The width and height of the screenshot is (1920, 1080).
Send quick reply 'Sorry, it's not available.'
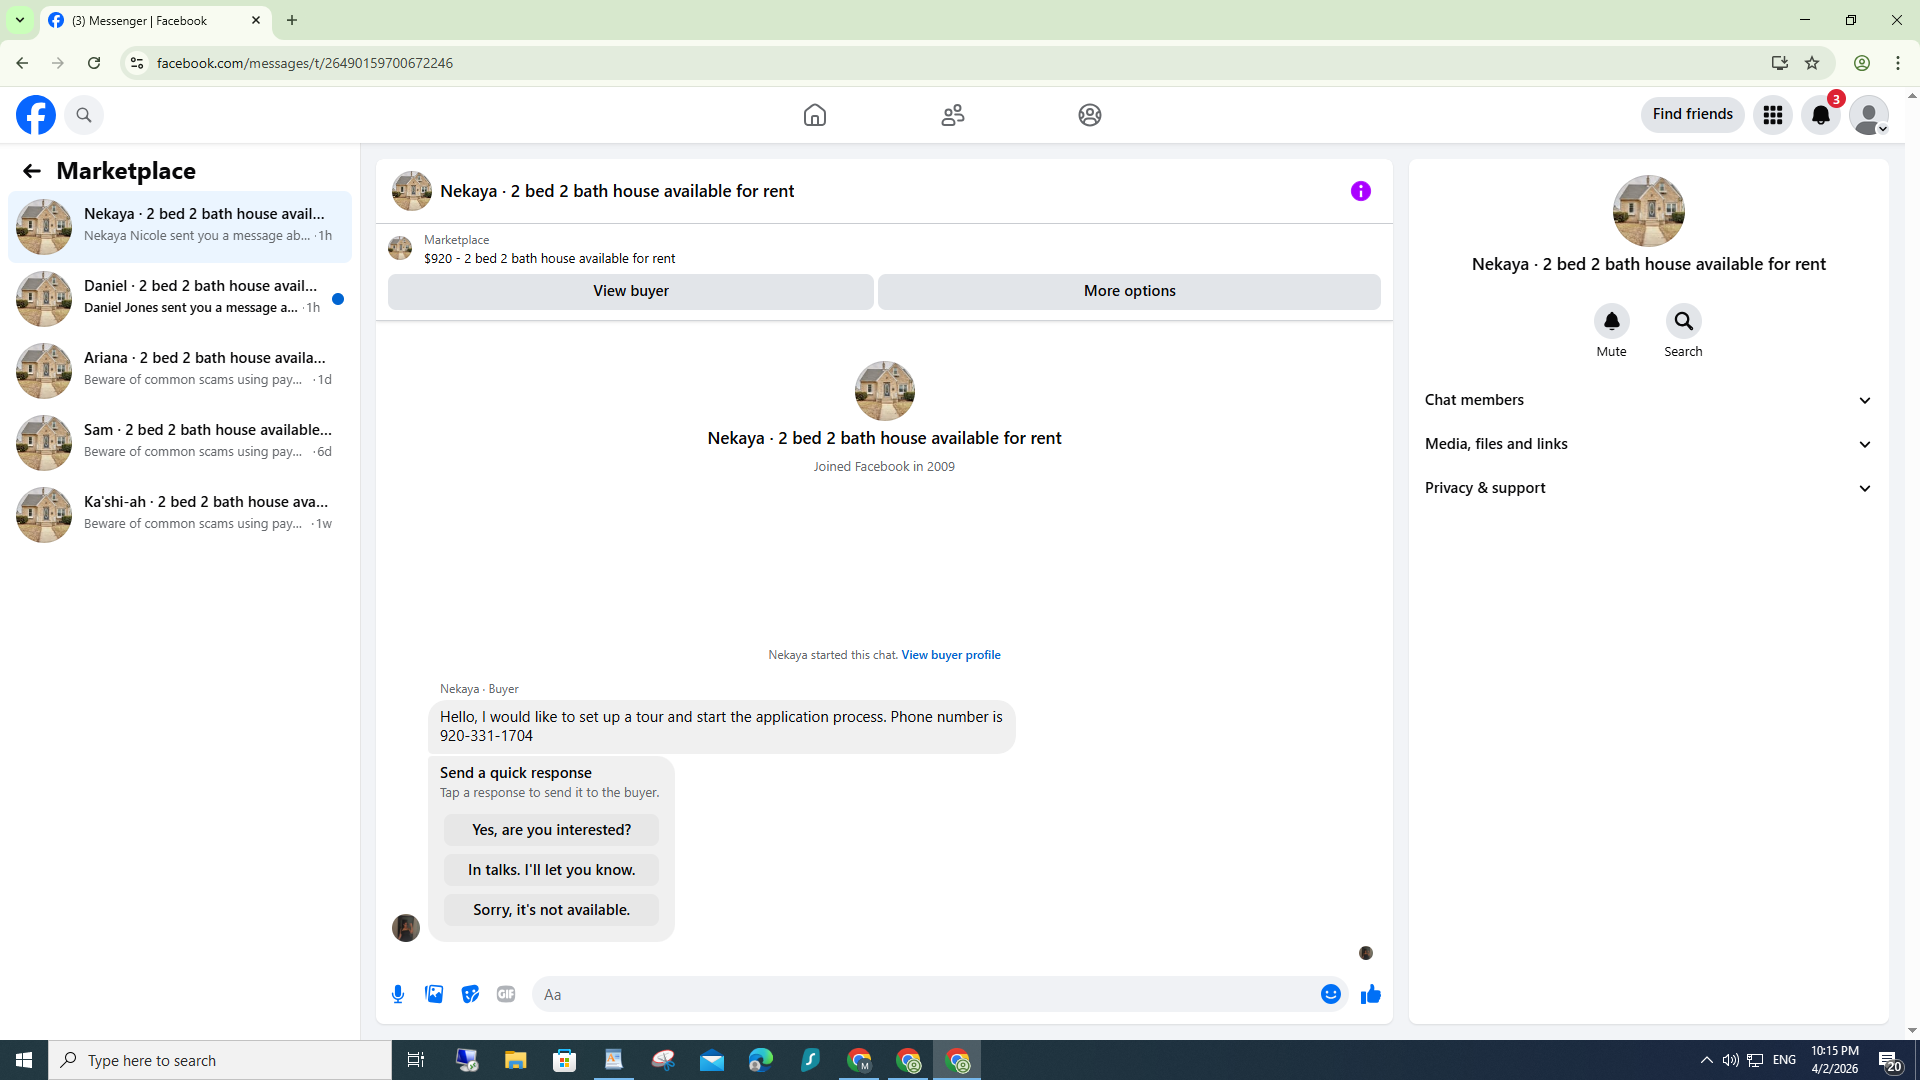(551, 910)
